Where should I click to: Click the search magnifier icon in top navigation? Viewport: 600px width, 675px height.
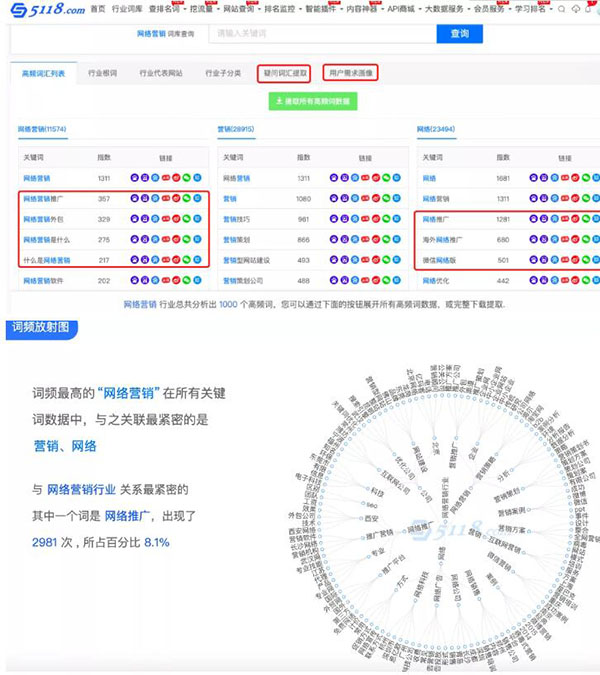point(561,9)
